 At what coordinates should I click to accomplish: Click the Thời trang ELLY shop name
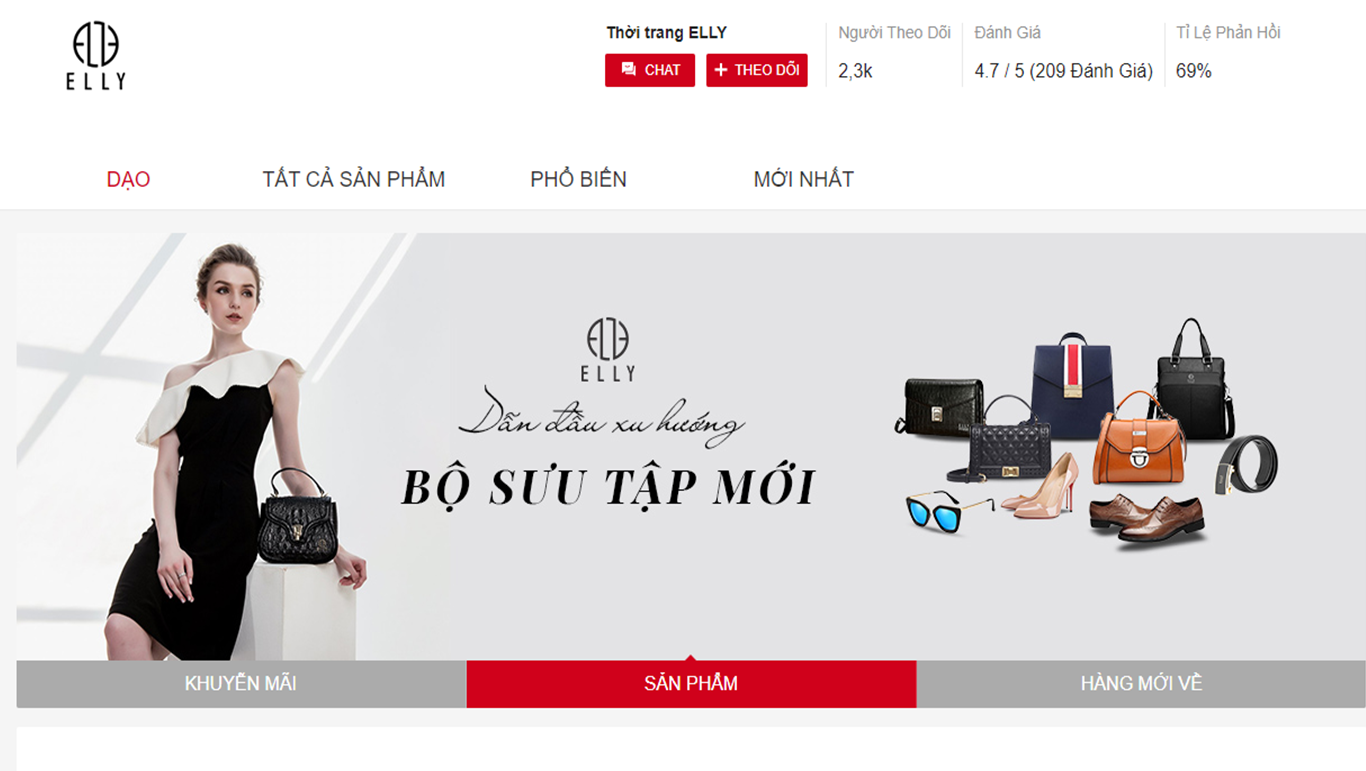coord(666,32)
